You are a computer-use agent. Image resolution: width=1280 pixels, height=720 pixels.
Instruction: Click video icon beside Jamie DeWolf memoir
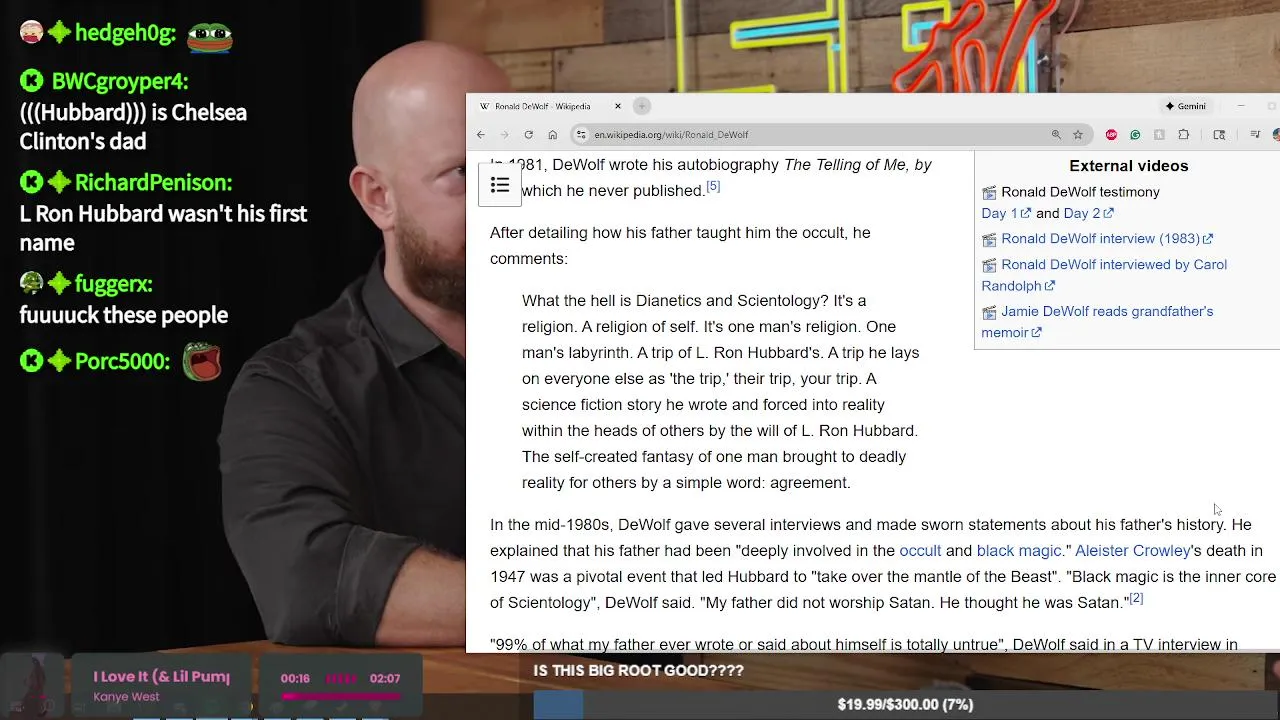pyautogui.click(x=989, y=313)
